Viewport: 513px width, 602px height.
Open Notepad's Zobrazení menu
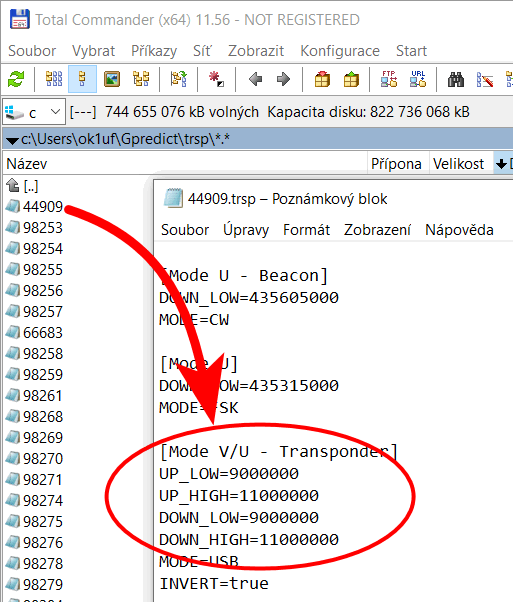point(377,230)
